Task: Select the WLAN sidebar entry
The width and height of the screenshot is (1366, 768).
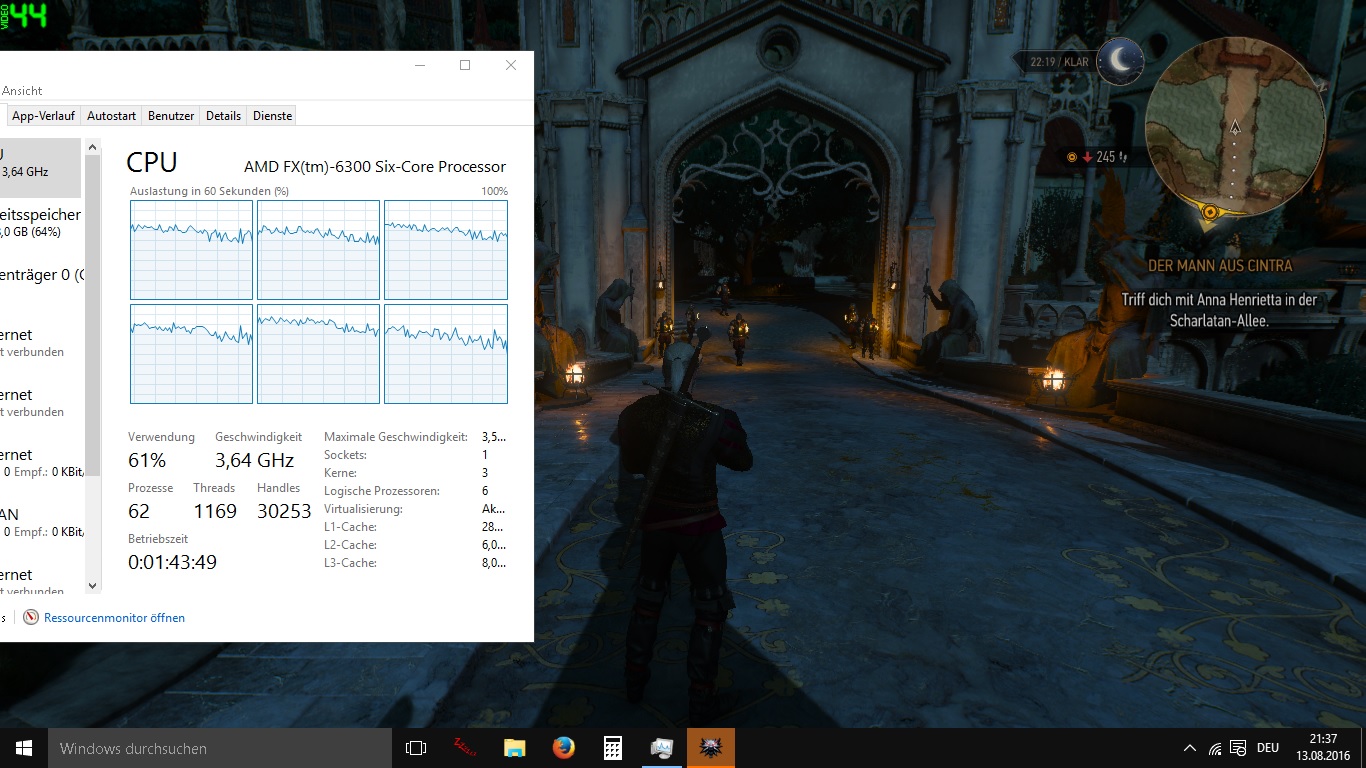Action: pos(40,522)
